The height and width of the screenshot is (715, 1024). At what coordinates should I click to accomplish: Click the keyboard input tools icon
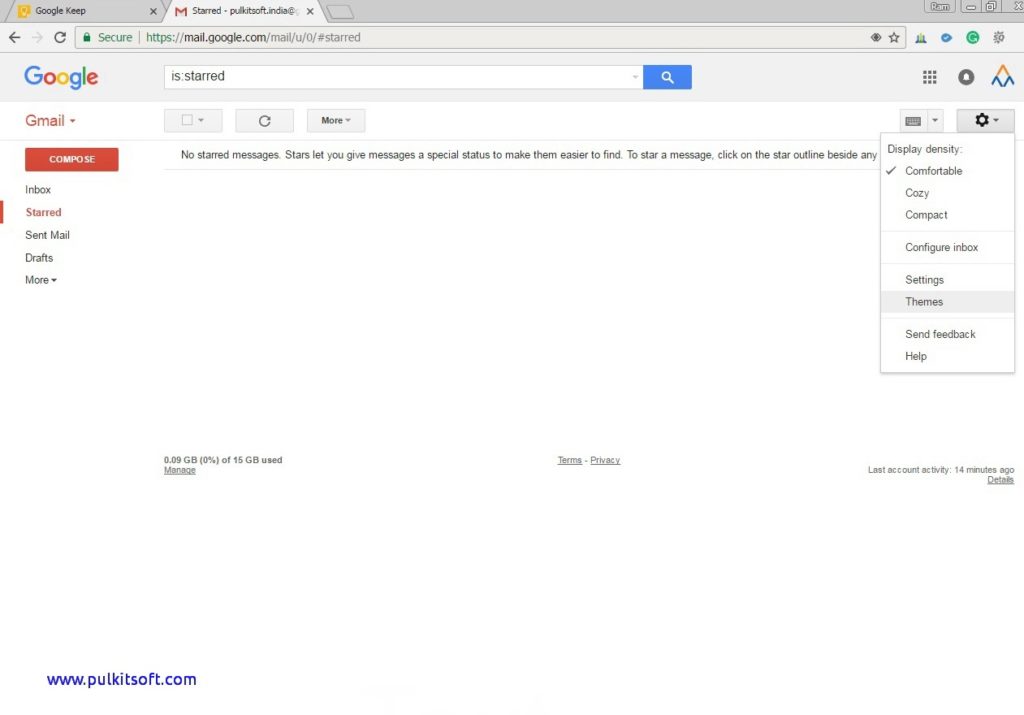click(913, 121)
